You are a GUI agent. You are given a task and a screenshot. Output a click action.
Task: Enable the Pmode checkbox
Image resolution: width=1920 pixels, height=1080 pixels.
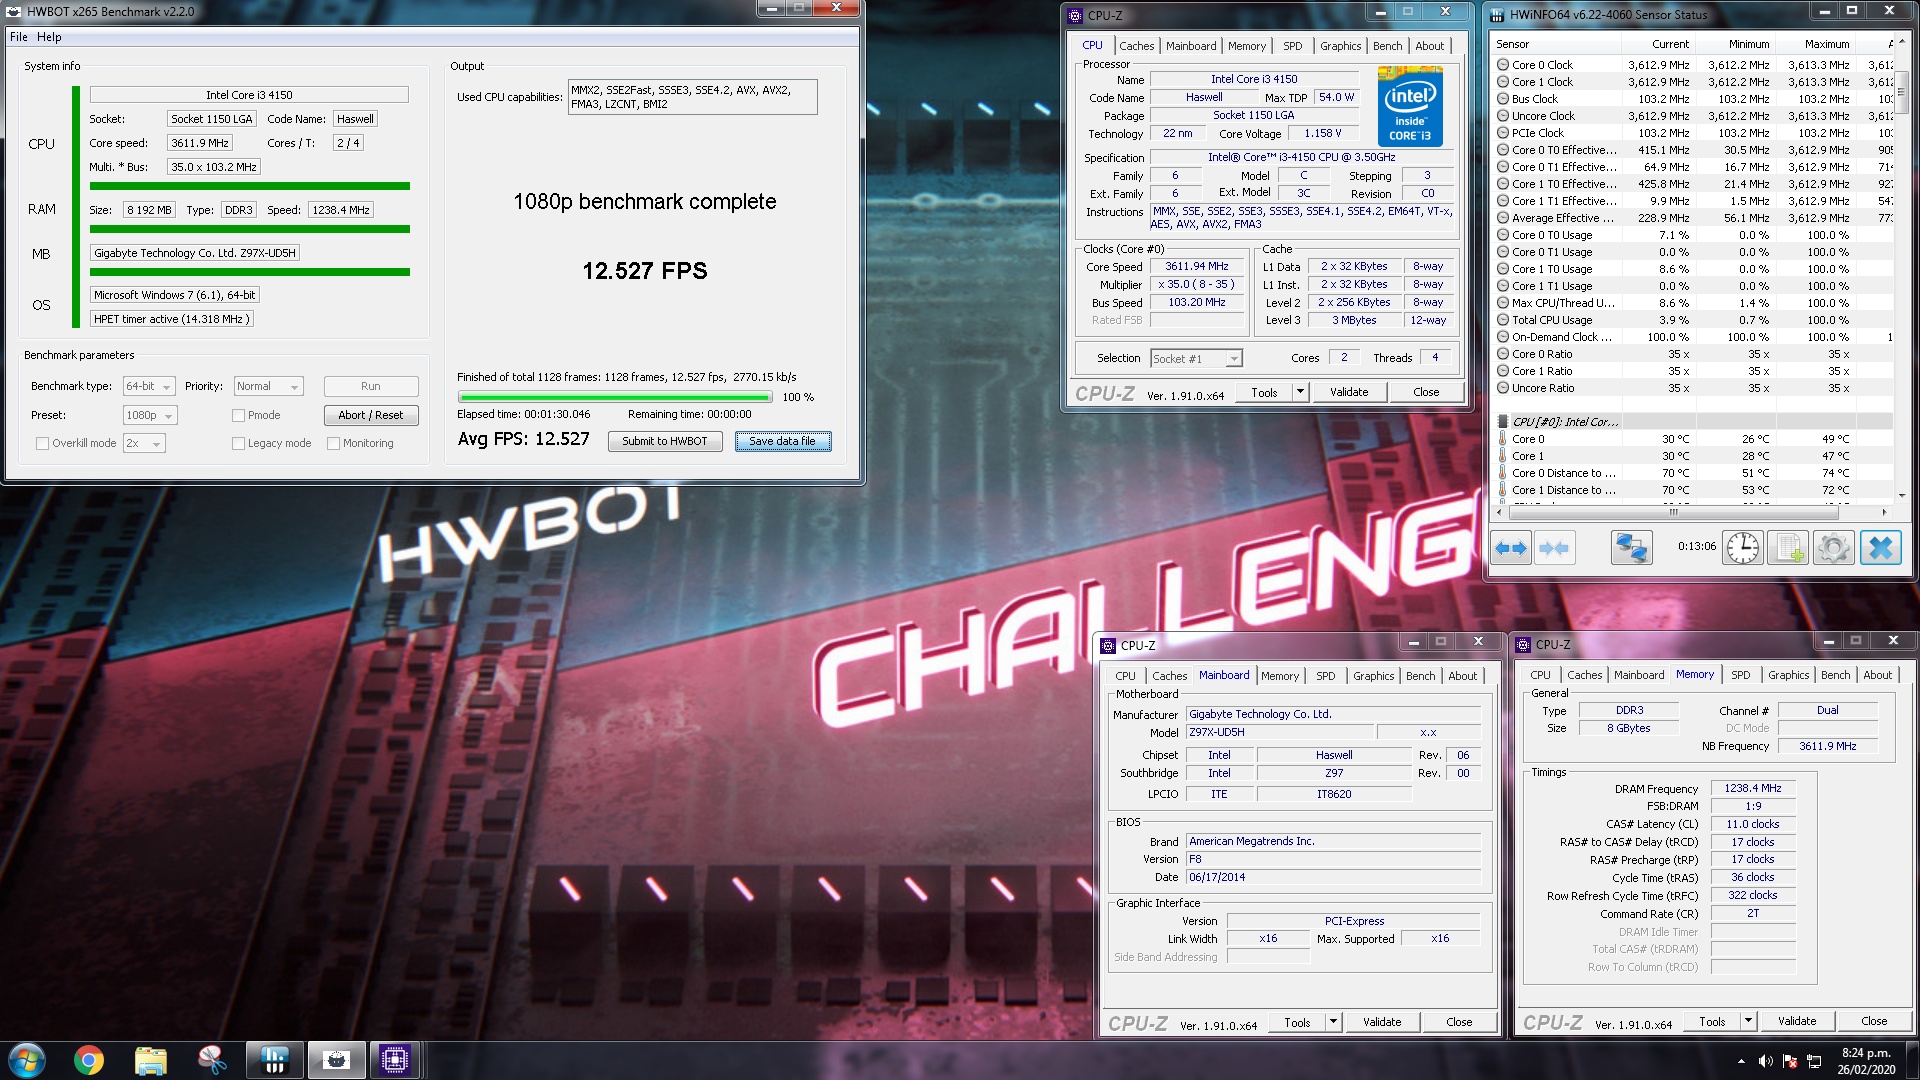238,415
